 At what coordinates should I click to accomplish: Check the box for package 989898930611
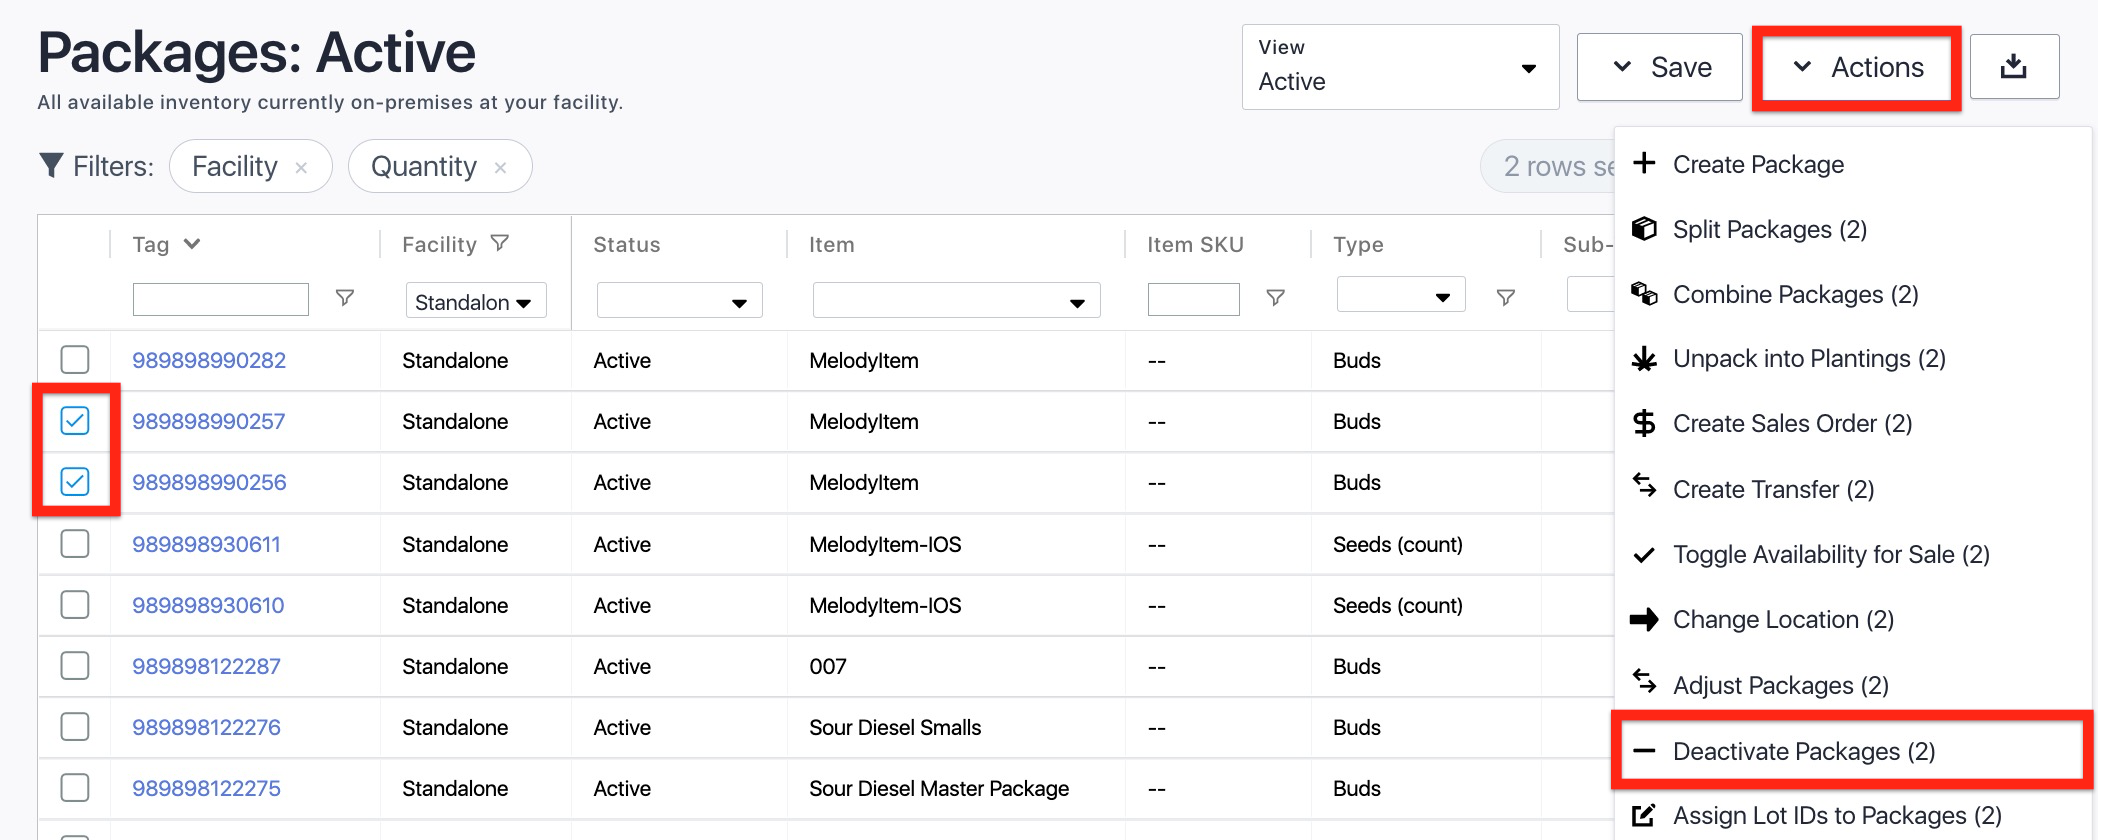pos(75,543)
